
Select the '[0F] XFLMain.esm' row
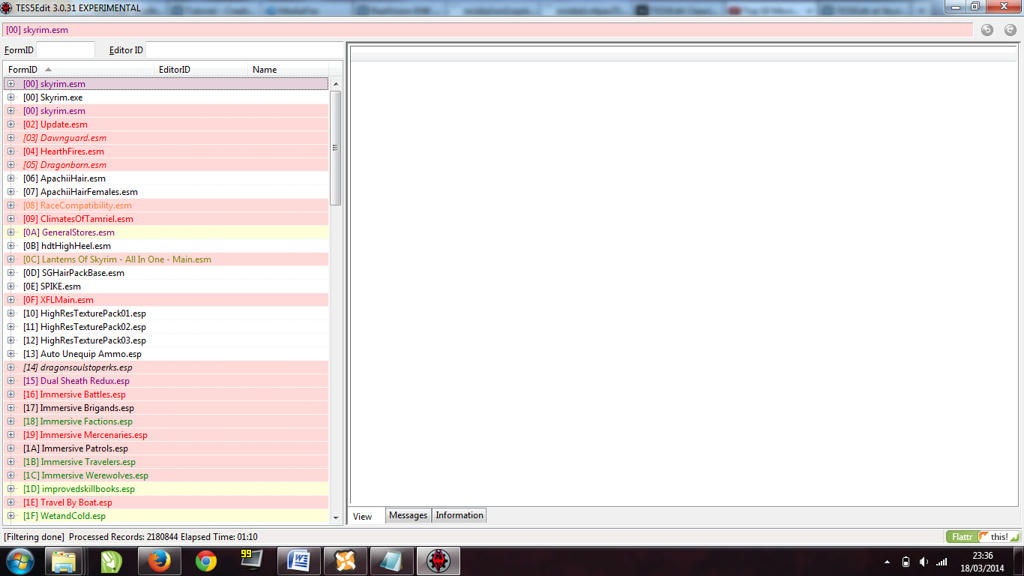point(167,300)
